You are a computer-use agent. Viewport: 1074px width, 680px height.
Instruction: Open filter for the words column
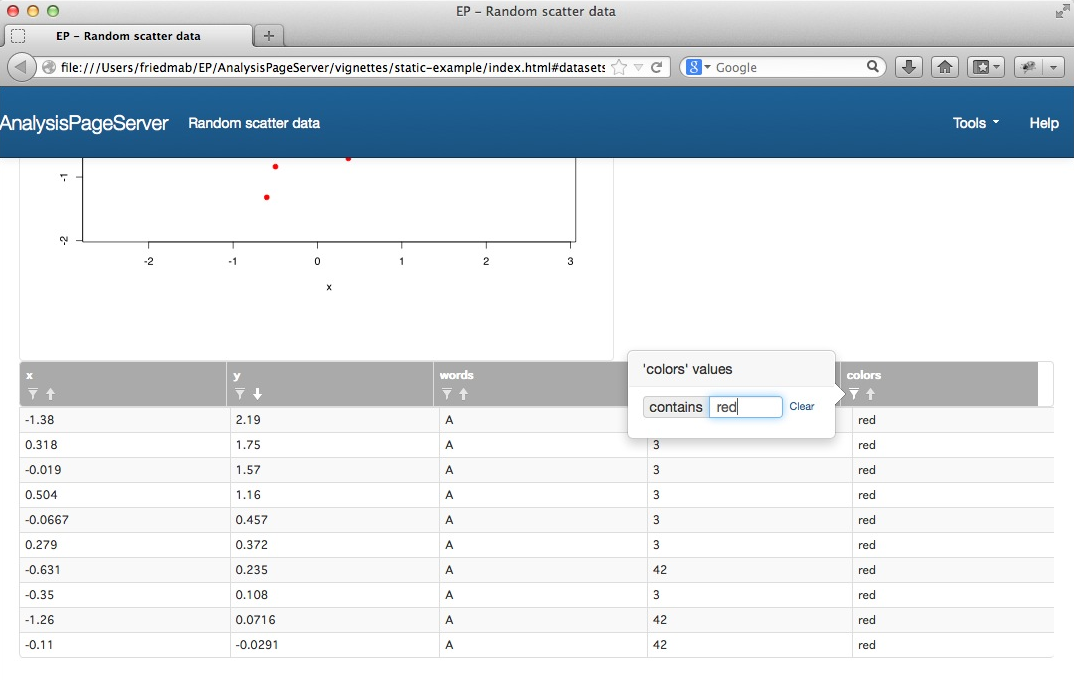446,394
